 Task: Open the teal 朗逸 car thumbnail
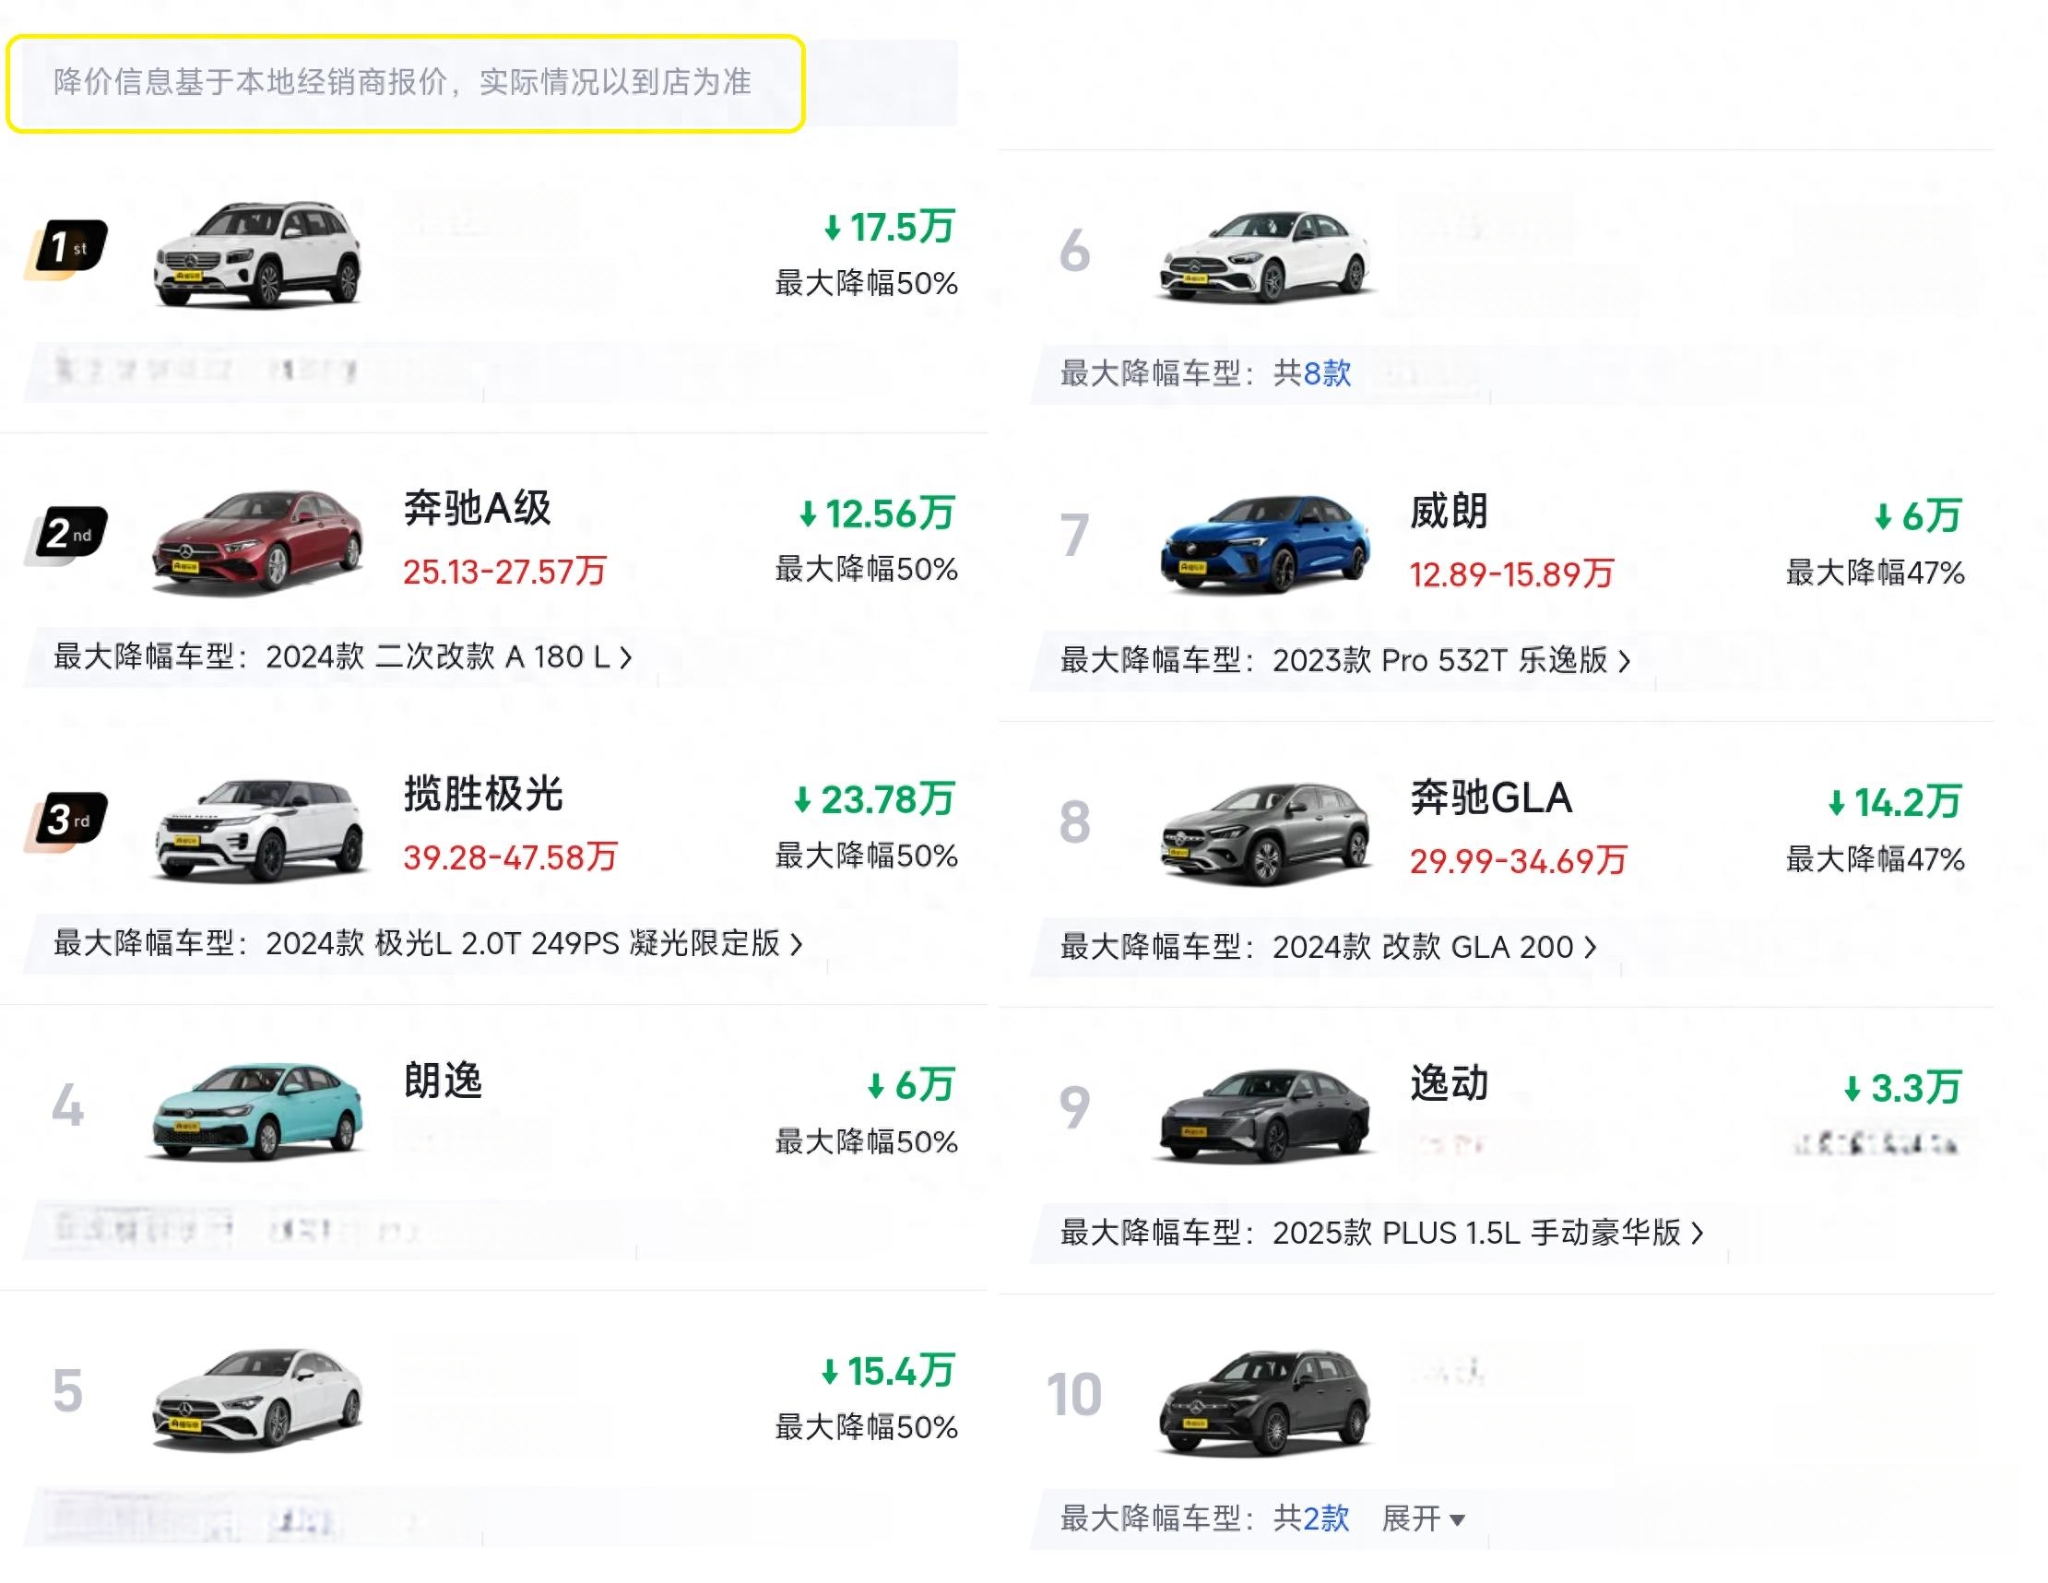click(258, 1111)
